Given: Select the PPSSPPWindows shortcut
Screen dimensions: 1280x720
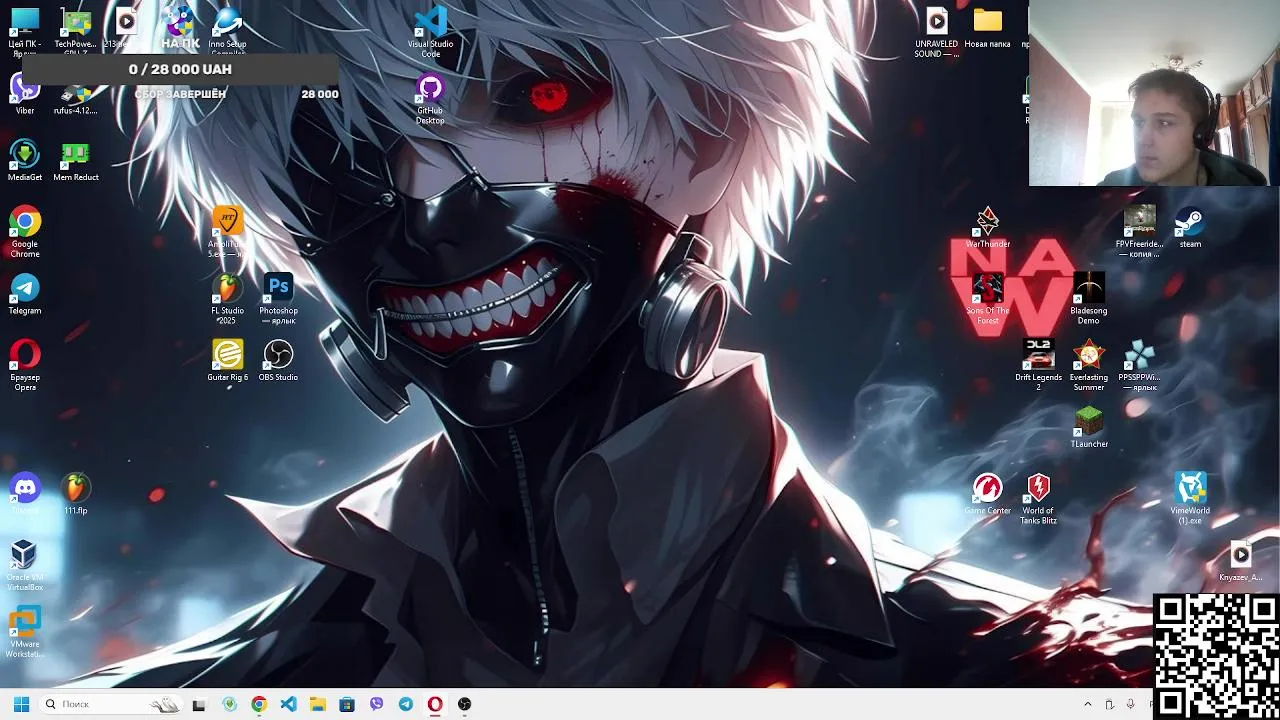Looking at the screenshot, I should click(1139, 364).
